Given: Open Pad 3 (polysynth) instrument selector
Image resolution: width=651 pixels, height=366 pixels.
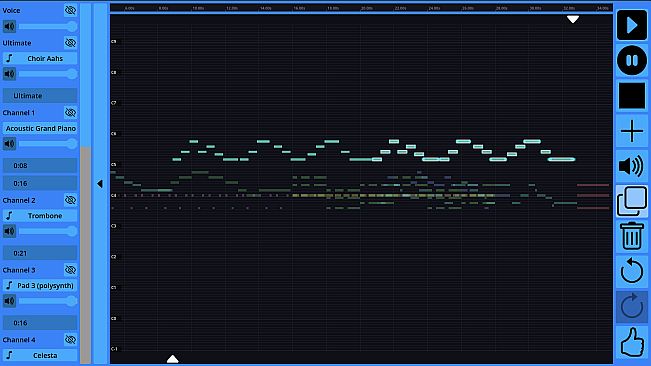Looking at the screenshot, I should pos(40,285).
